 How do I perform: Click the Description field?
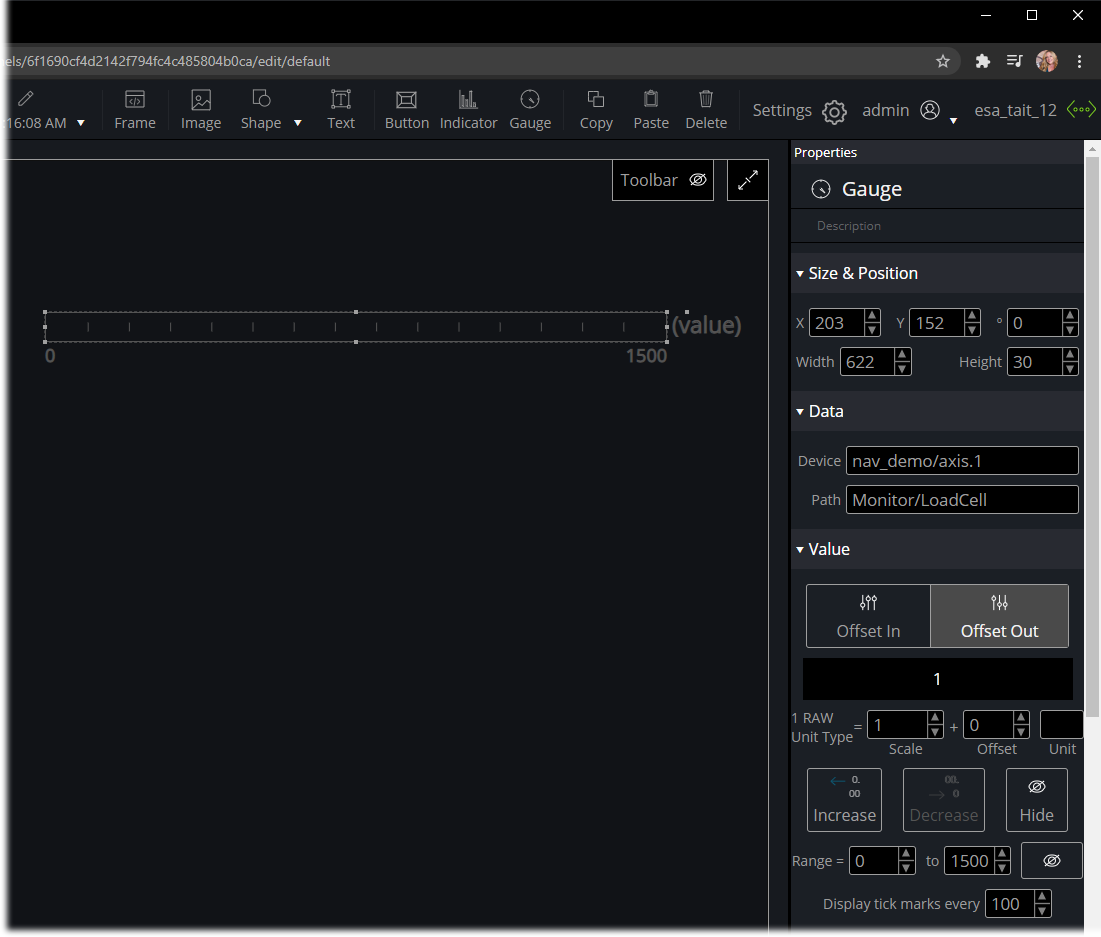tap(937, 225)
